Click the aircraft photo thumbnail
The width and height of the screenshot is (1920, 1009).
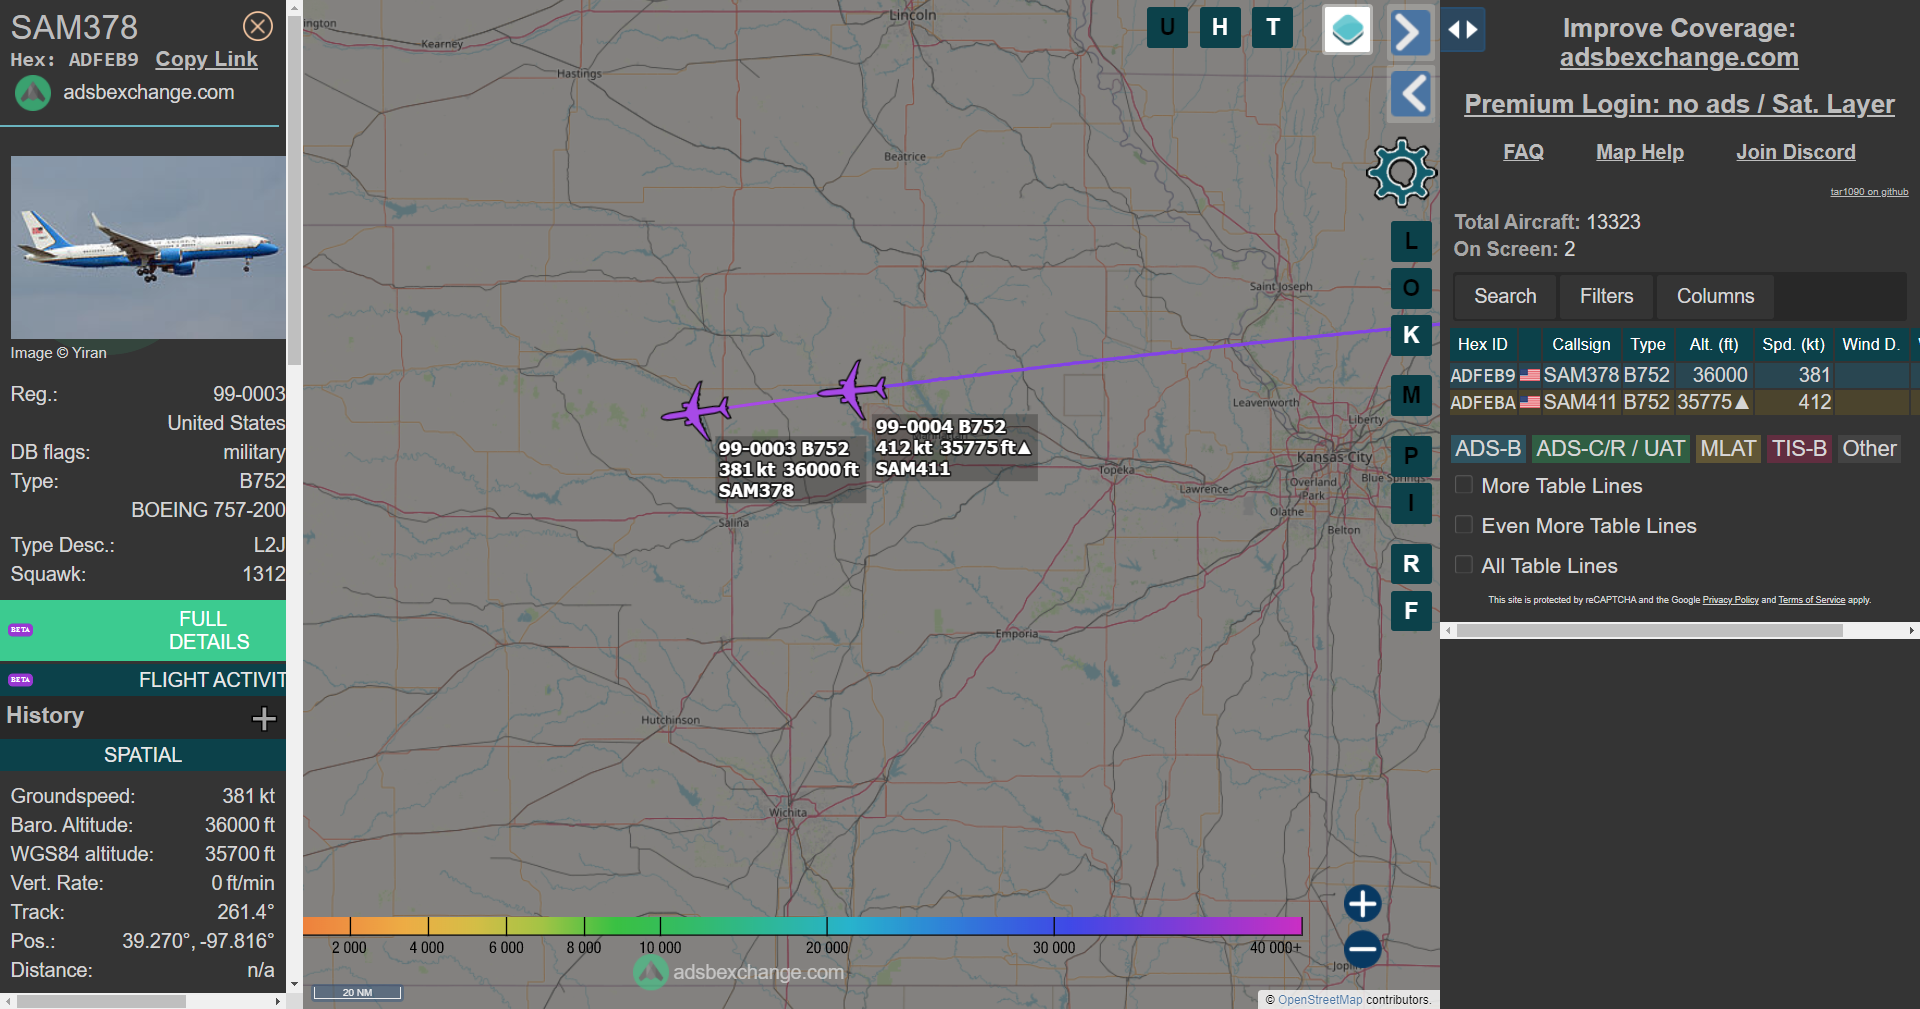pos(148,247)
